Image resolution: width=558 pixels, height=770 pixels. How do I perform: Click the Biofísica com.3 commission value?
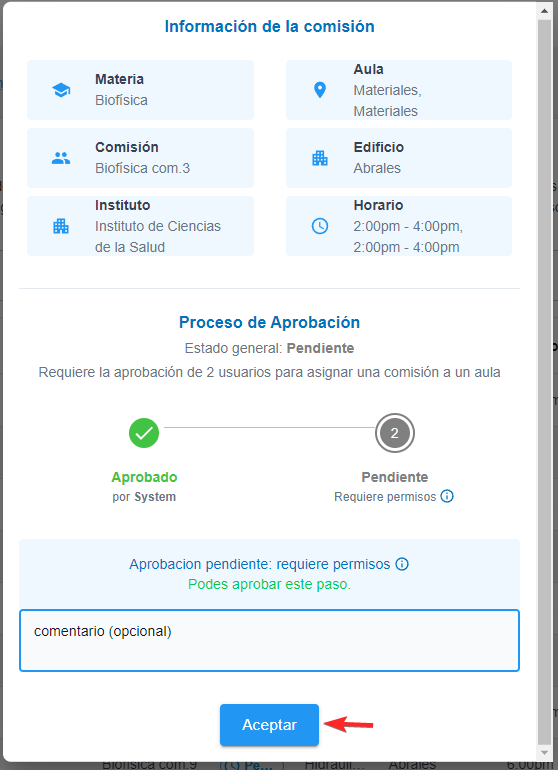click(x=142, y=168)
